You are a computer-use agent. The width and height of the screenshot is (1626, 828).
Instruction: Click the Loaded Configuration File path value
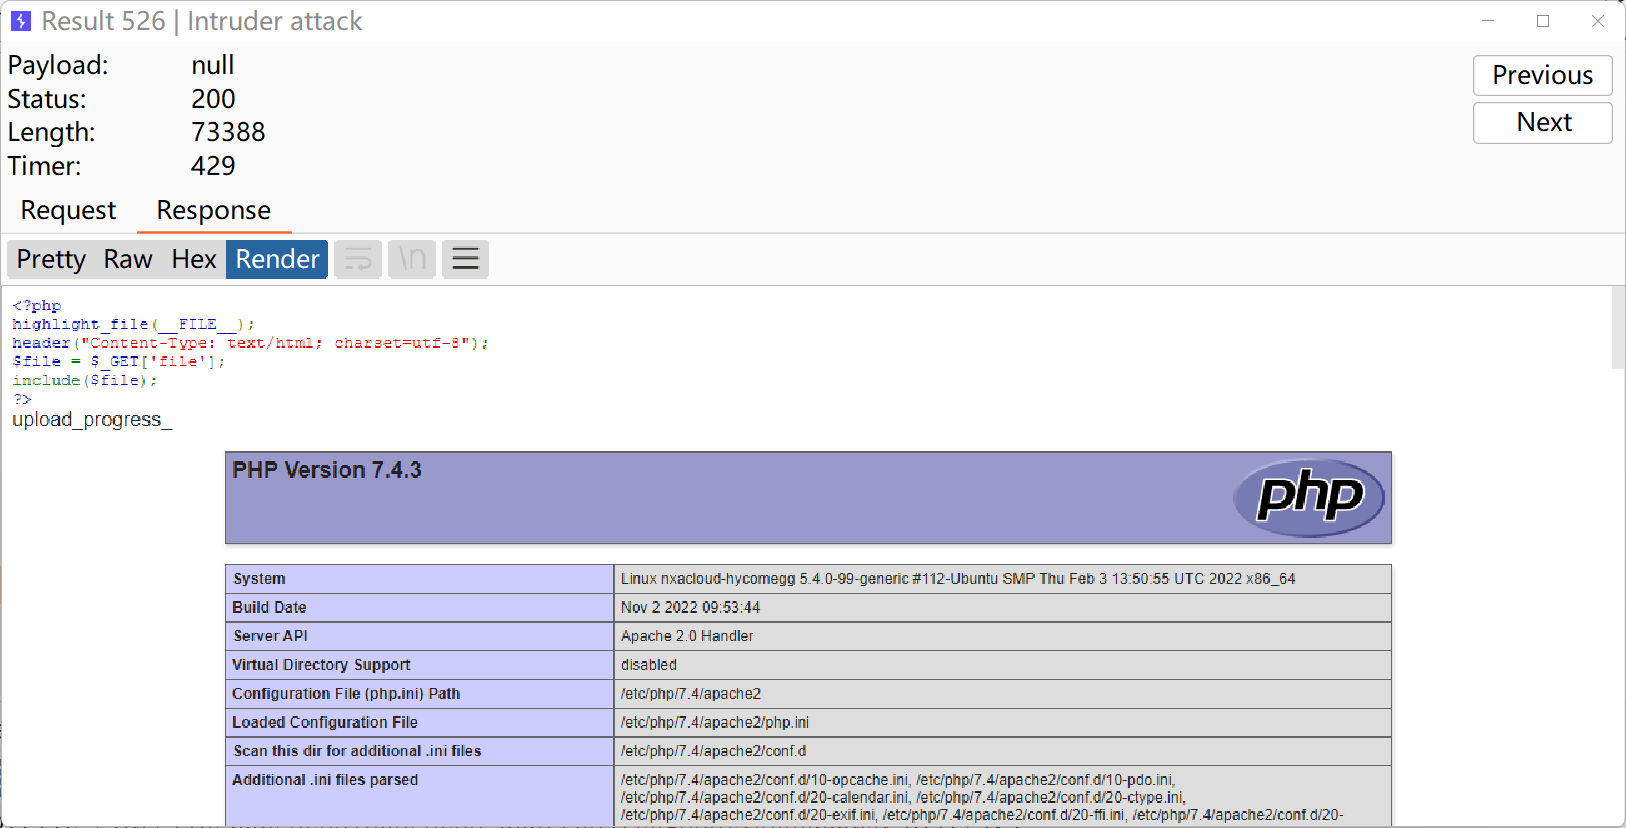pos(715,722)
